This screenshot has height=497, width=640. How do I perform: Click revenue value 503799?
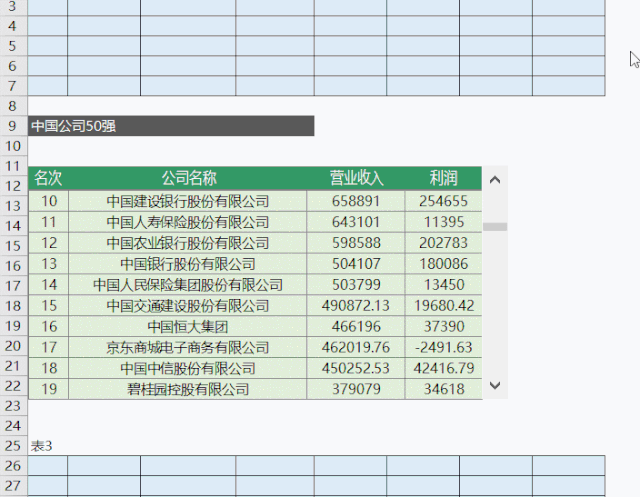[356, 284]
